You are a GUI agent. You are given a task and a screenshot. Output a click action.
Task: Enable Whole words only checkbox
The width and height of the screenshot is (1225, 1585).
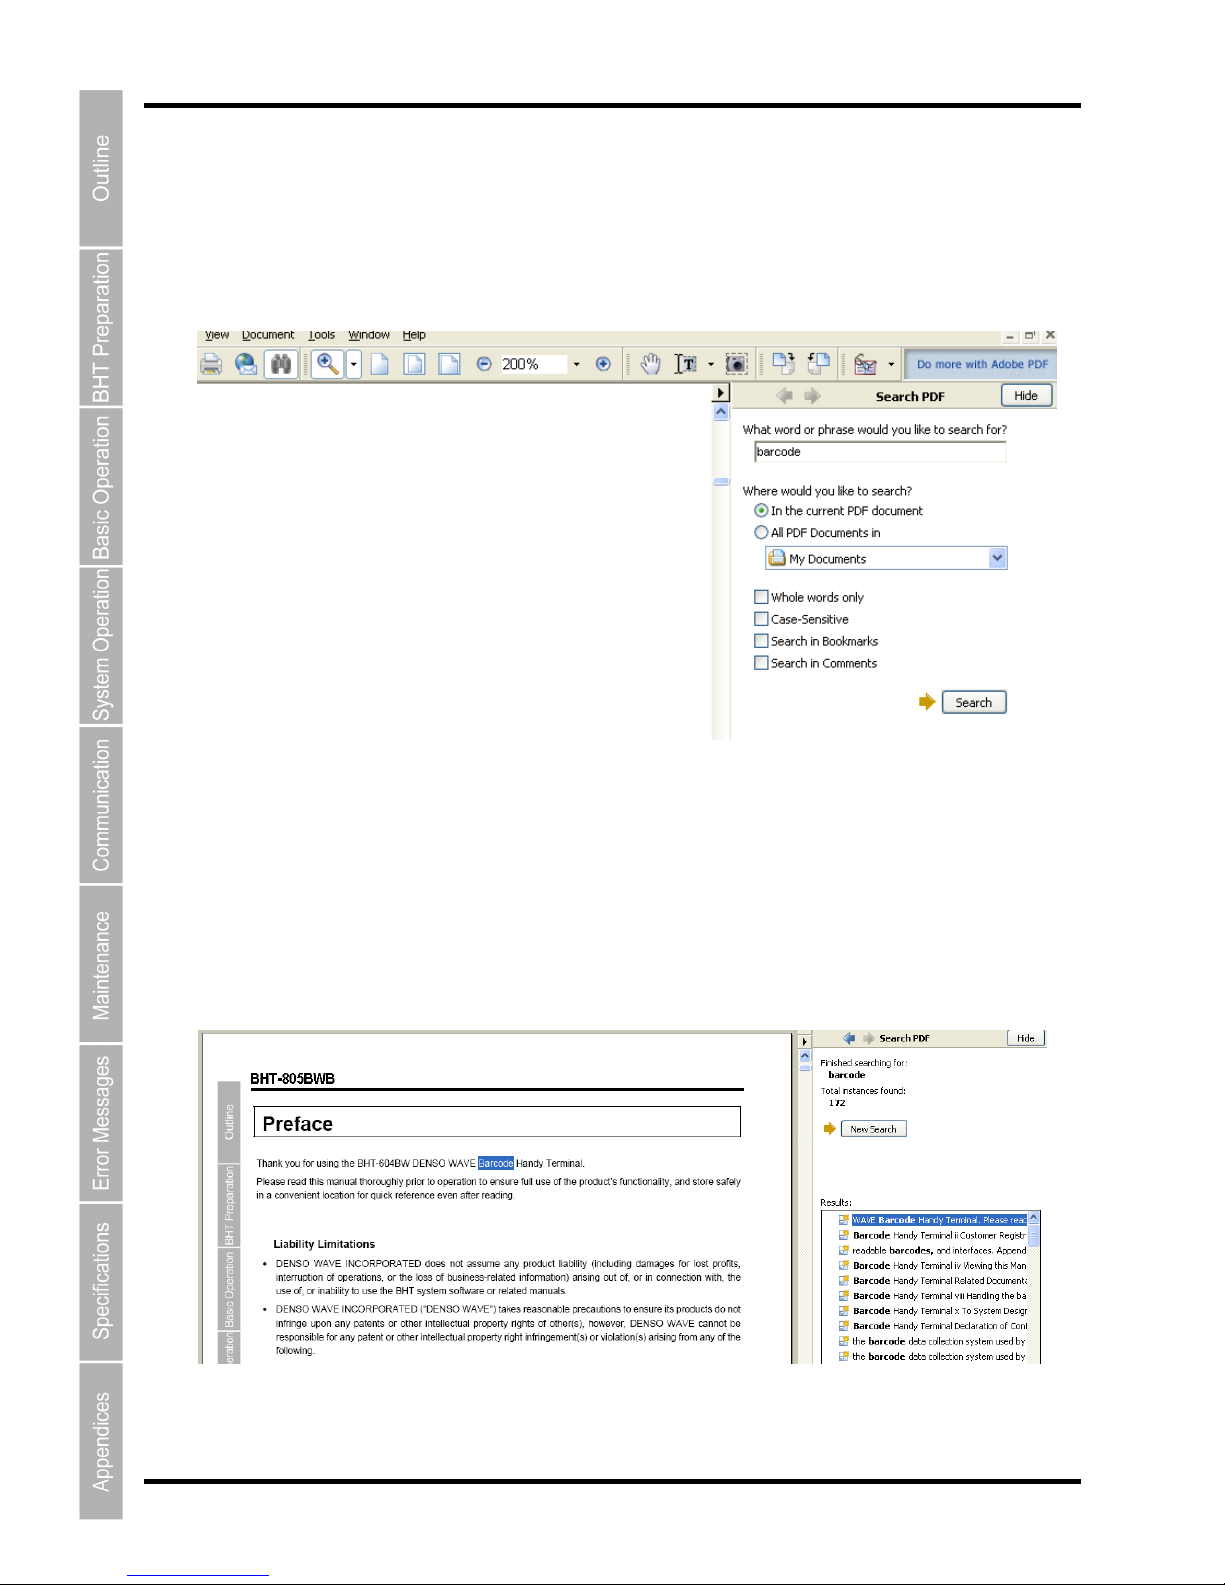tap(761, 597)
